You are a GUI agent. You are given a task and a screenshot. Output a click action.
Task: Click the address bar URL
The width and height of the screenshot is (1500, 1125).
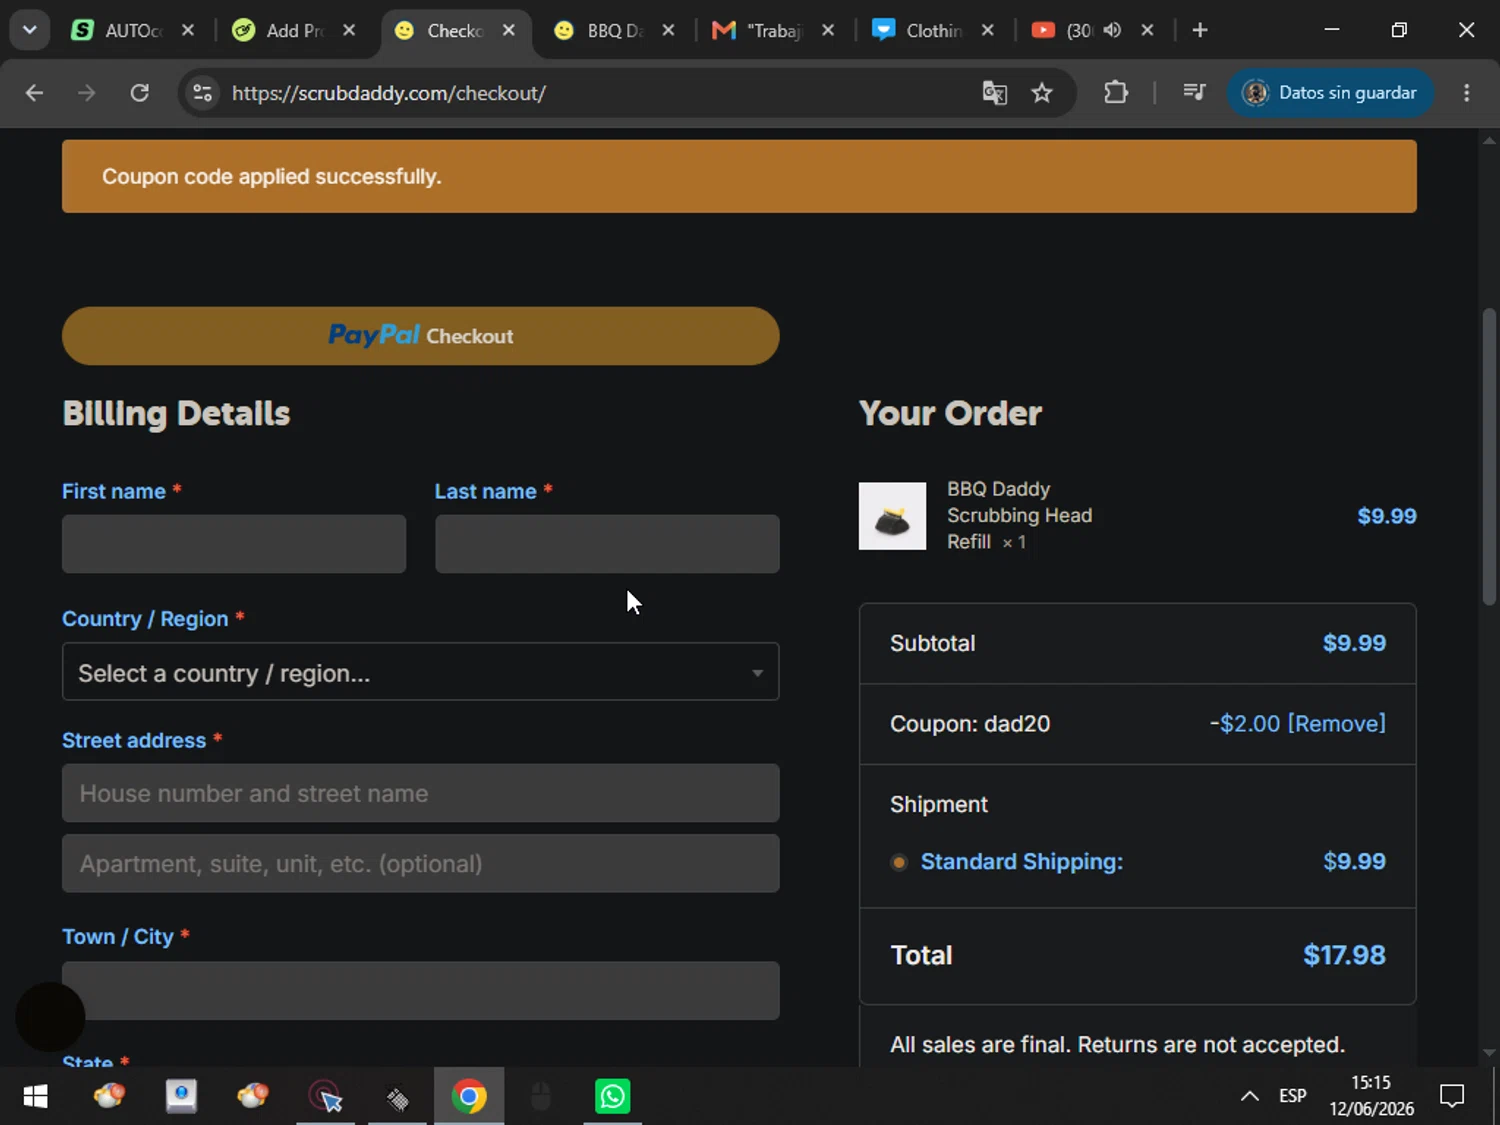389,93
